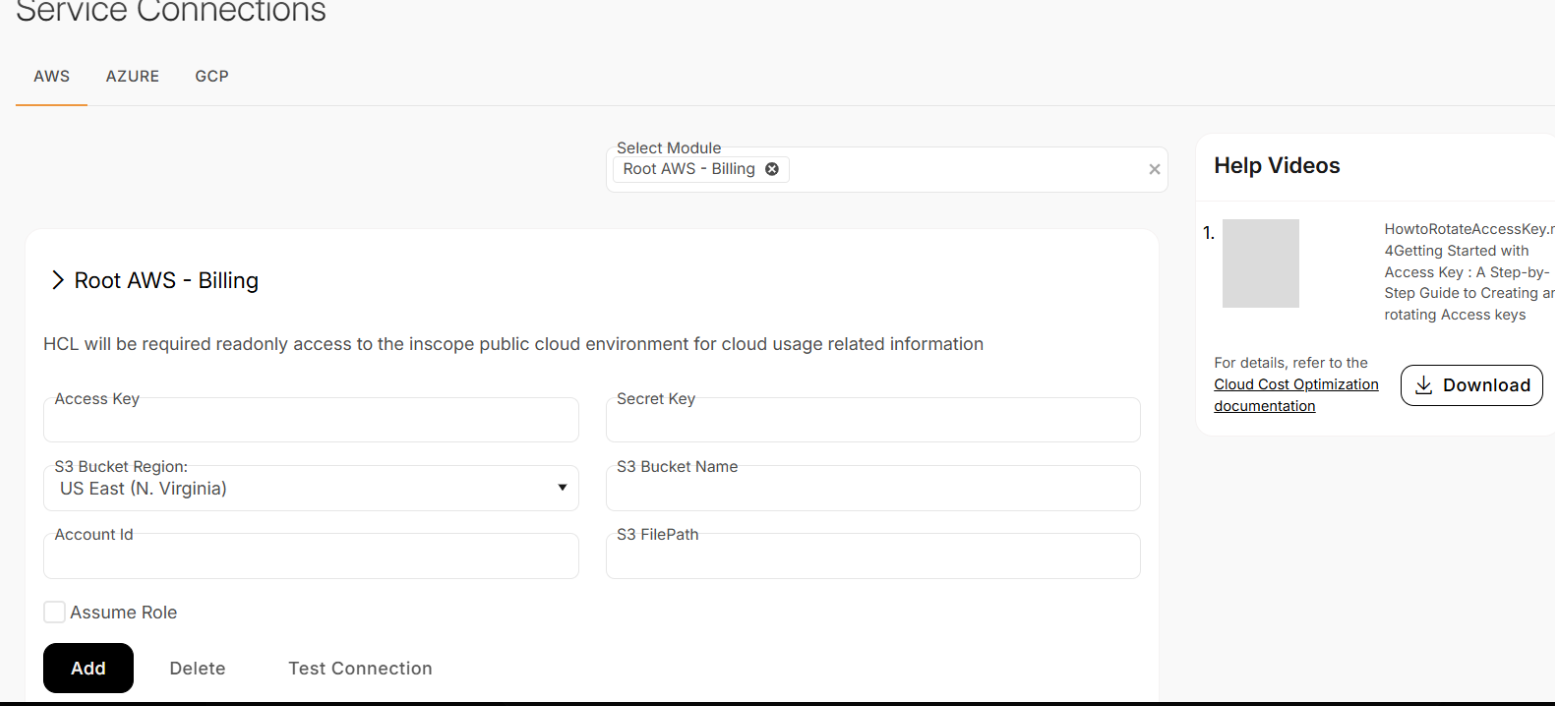This screenshot has width=1555, height=706.
Task: Remove the Root AWS - Billing module chip
Action: [x=771, y=169]
